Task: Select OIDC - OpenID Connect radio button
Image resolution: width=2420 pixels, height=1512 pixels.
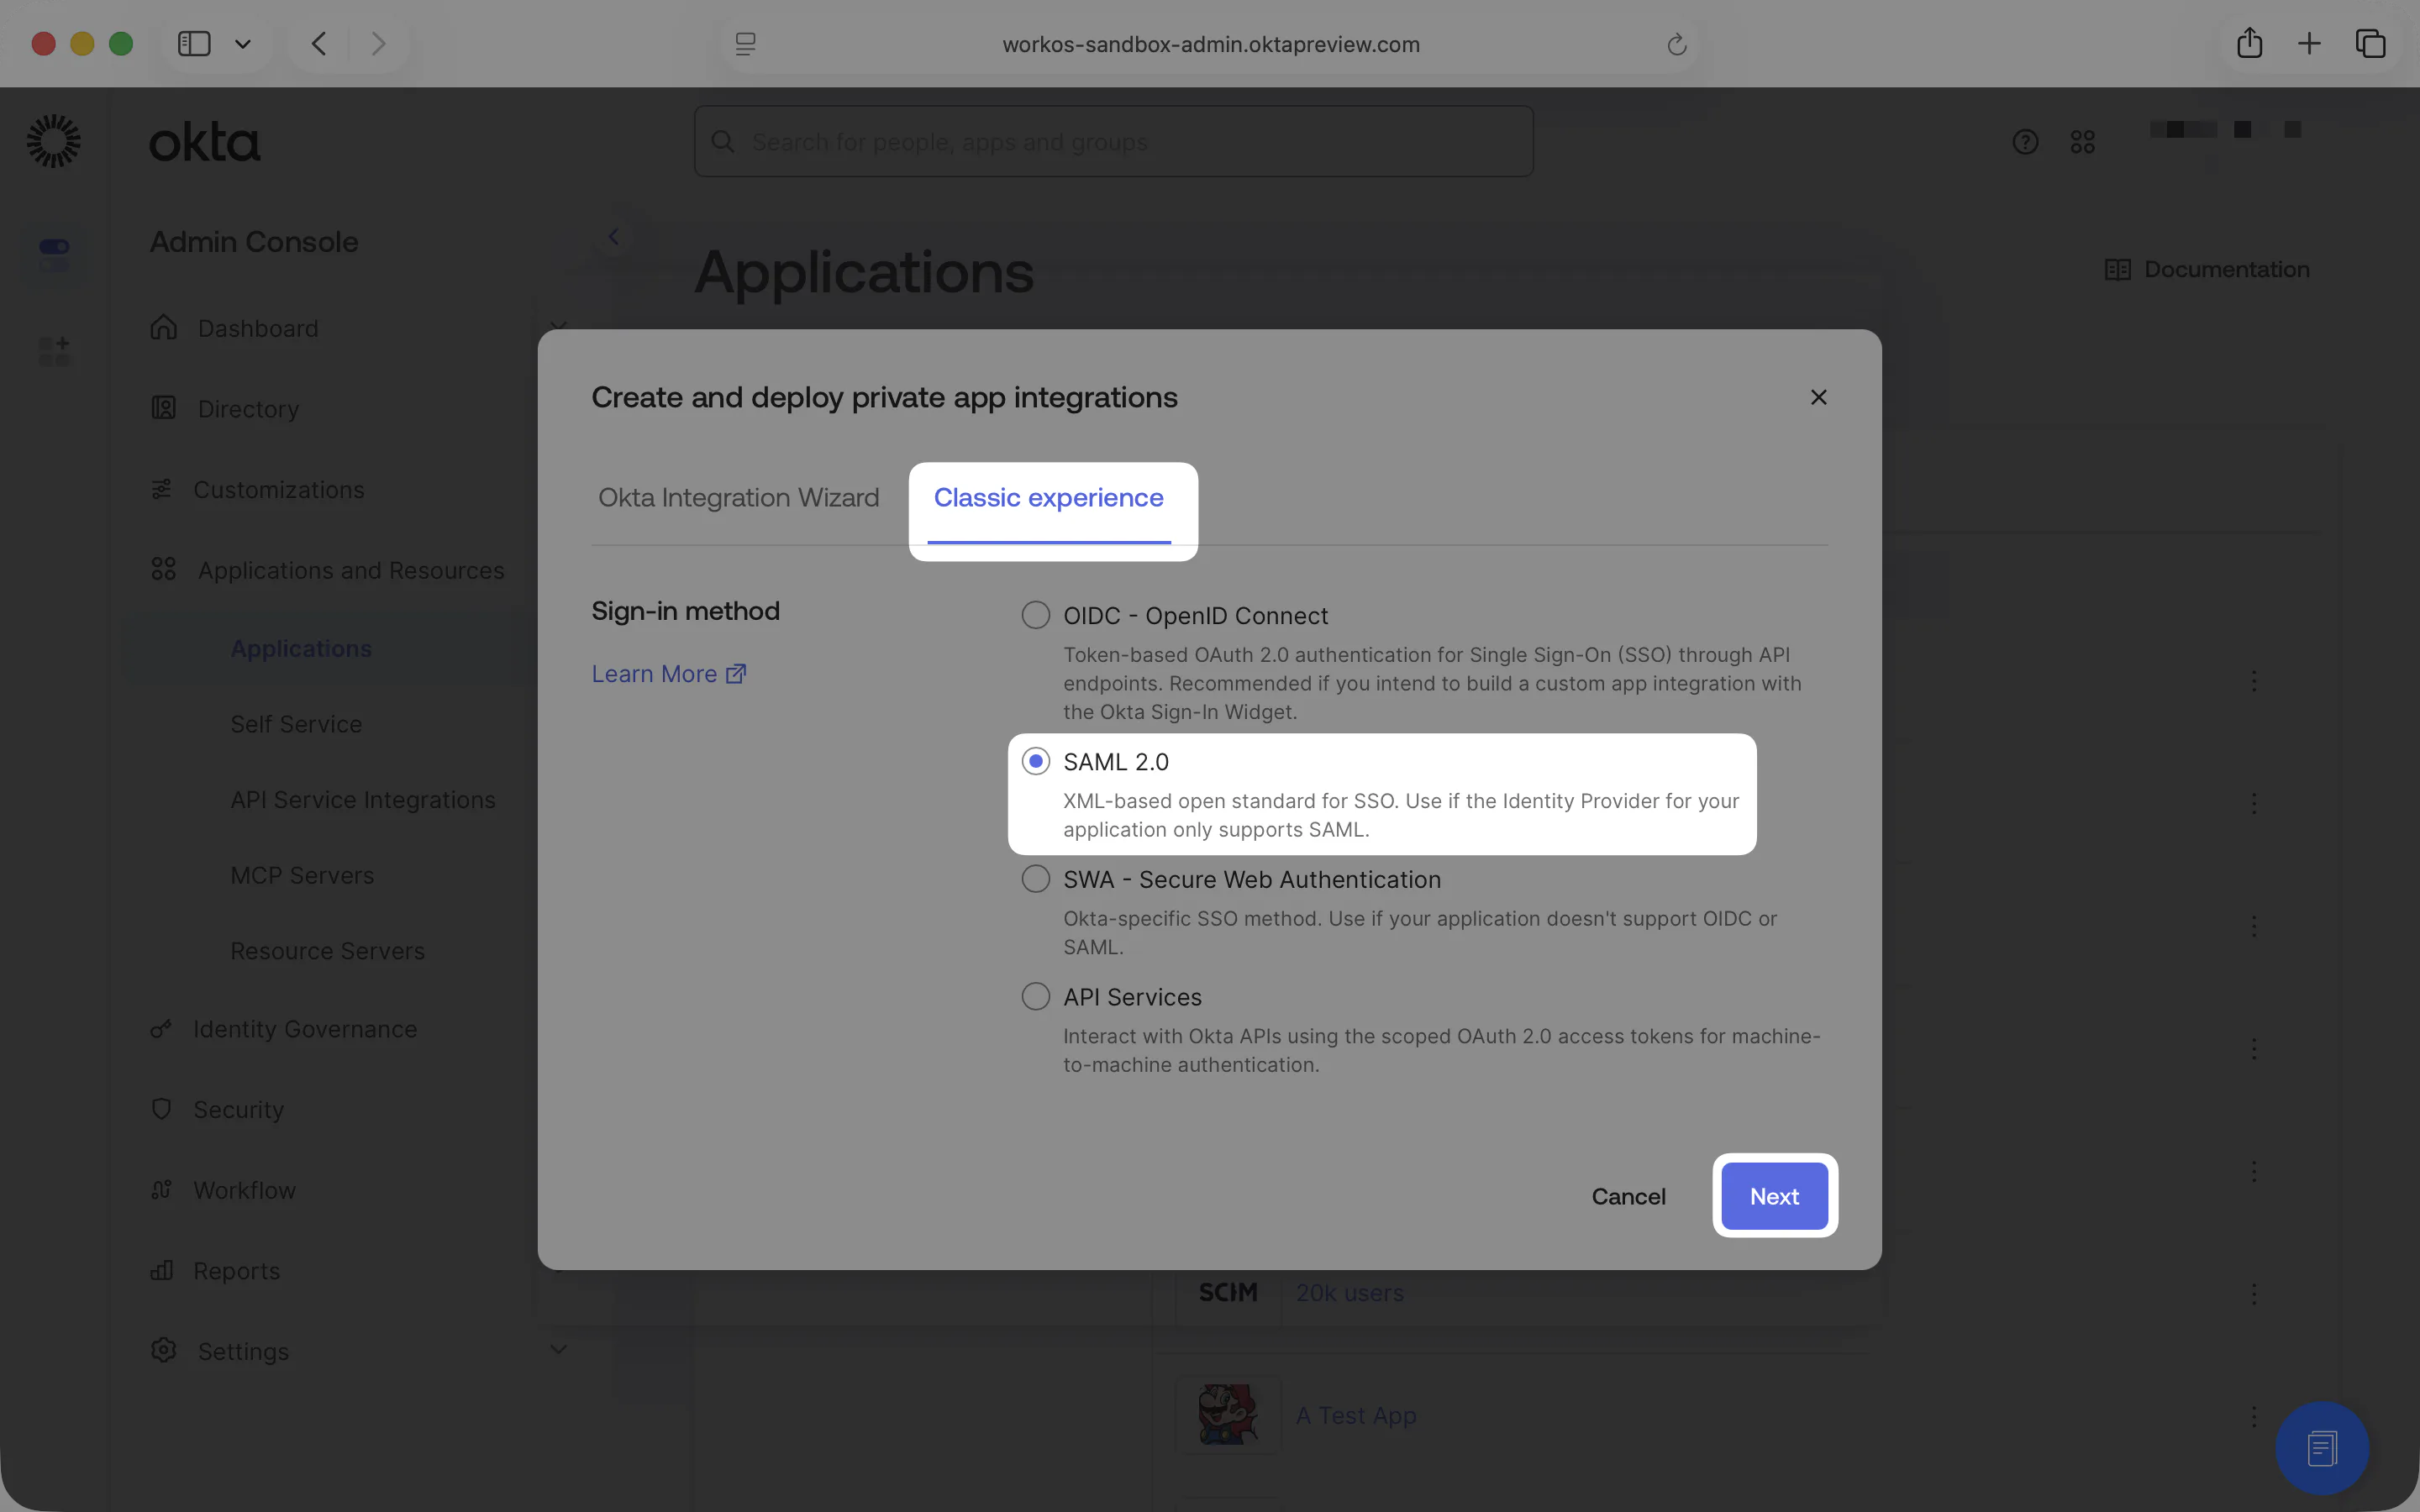Action: [x=1035, y=614]
